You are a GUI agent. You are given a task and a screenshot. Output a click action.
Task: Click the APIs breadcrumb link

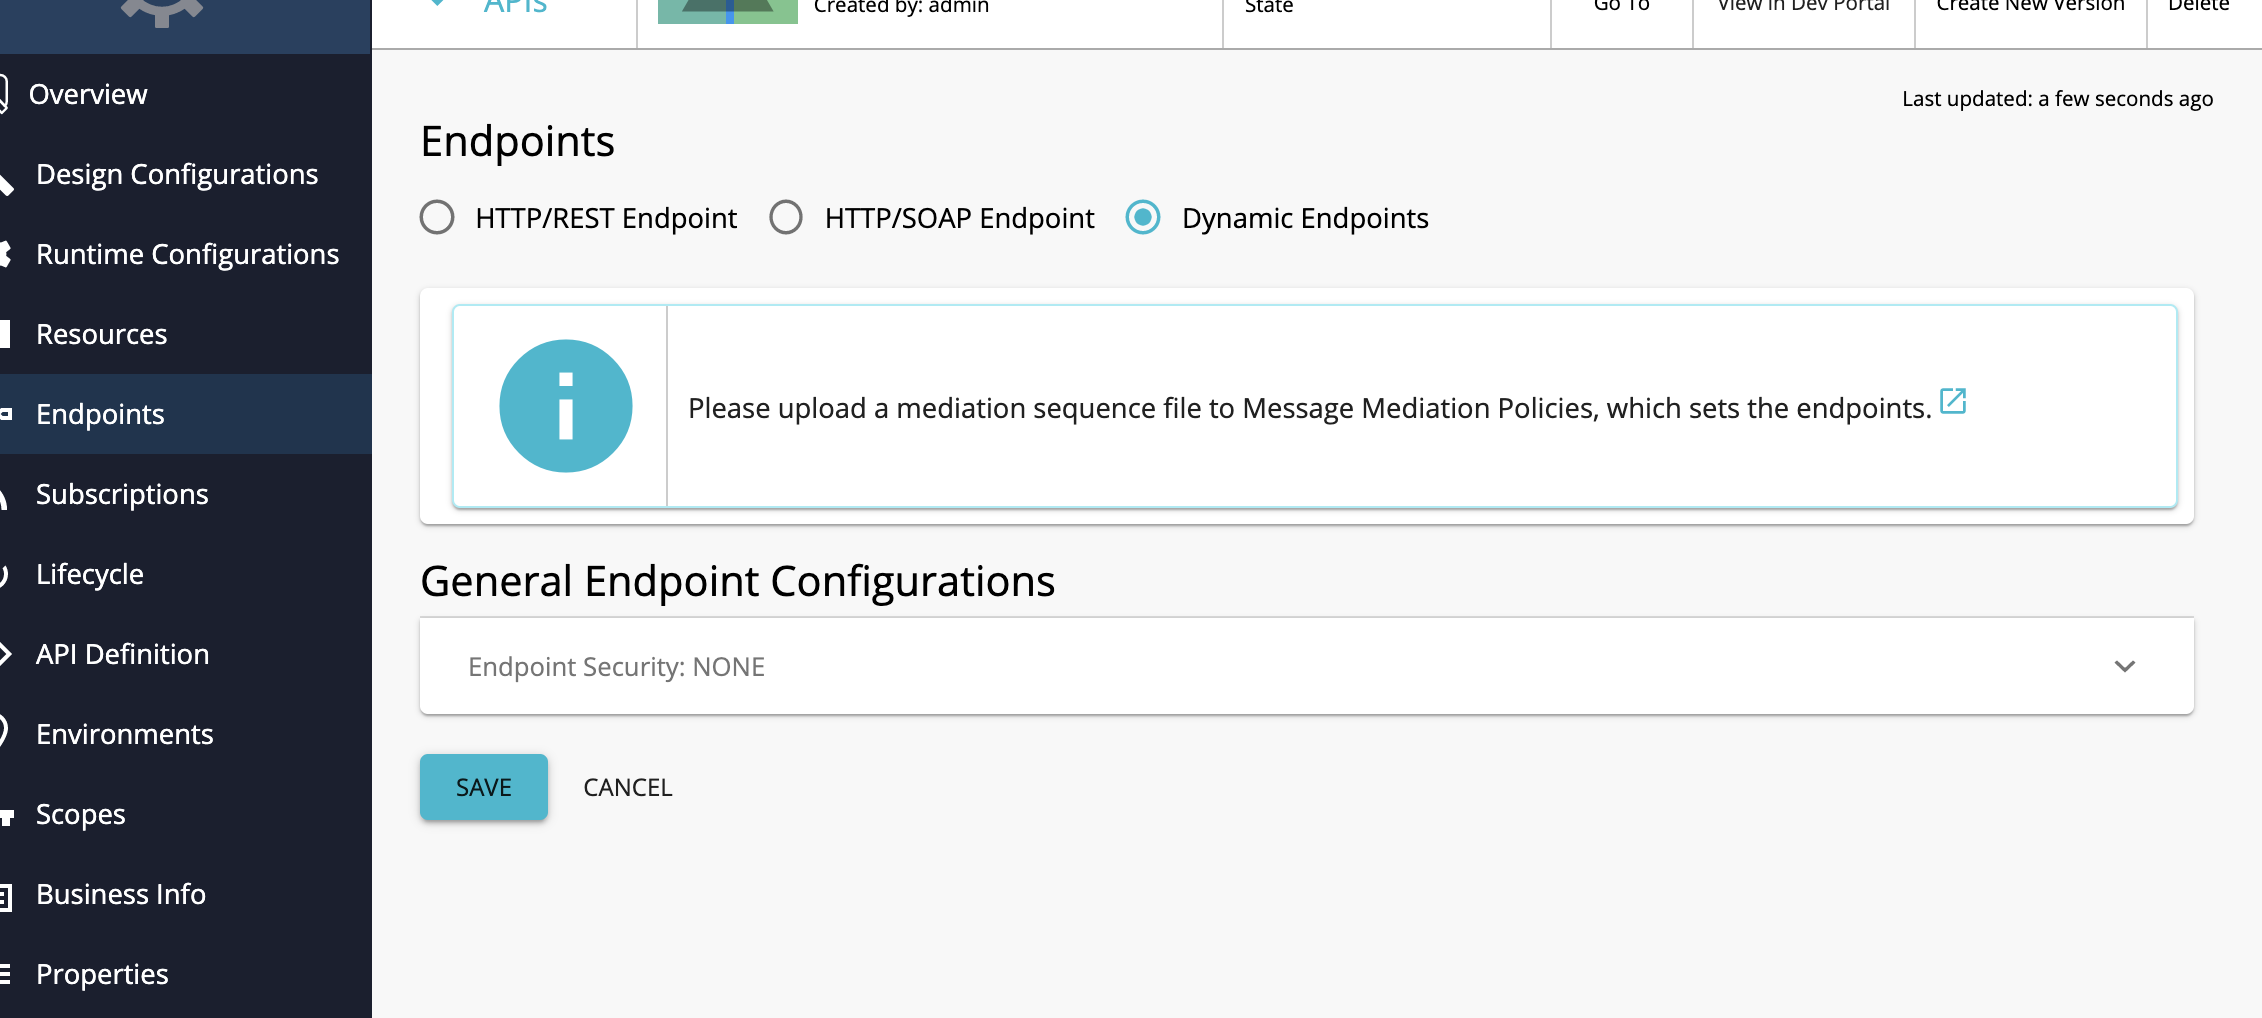[x=515, y=7]
